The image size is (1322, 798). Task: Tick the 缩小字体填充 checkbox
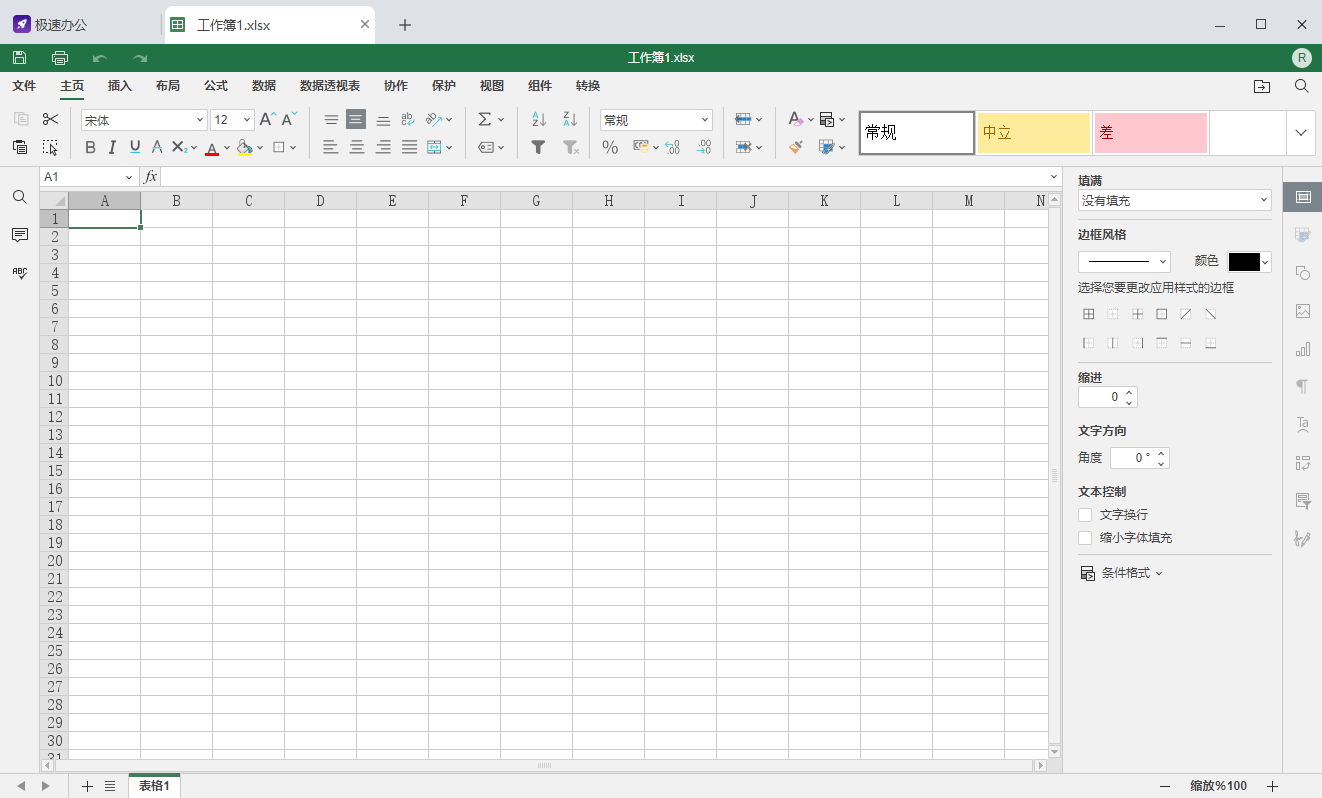pos(1085,537)
